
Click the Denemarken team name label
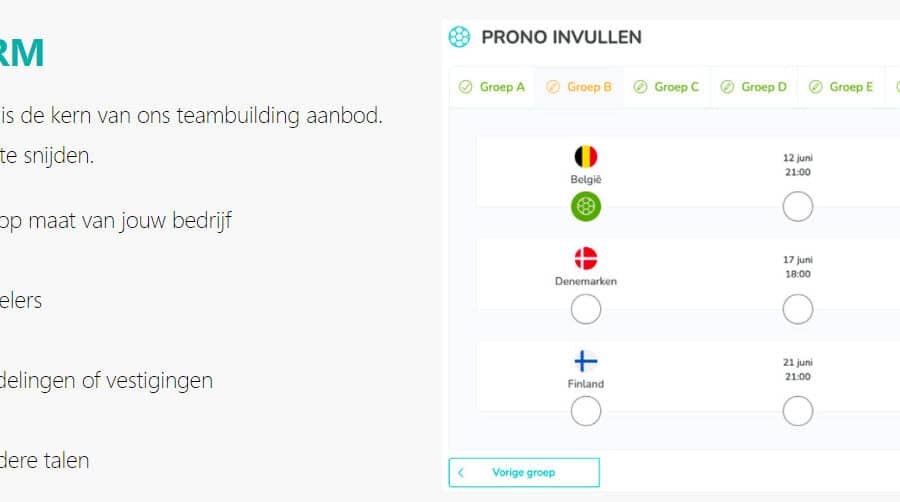[x=586, y=281]
